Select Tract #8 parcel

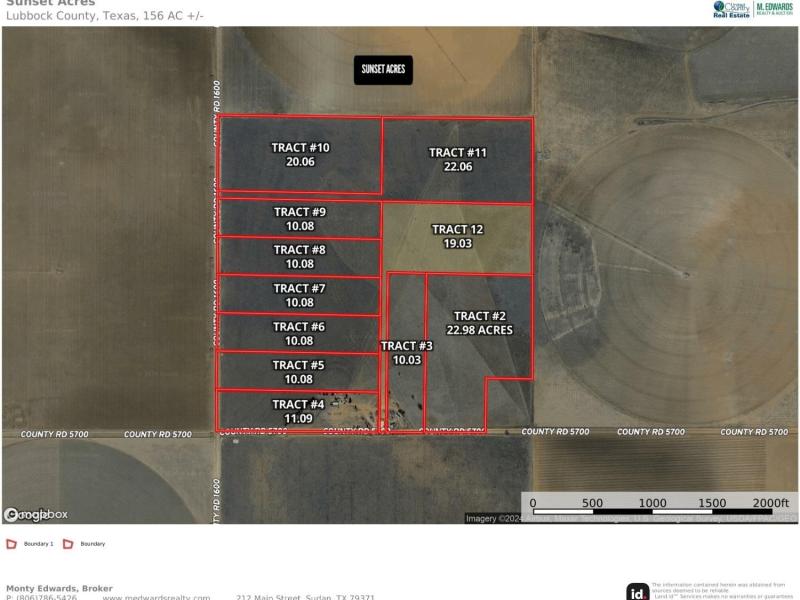click(299, 256)
